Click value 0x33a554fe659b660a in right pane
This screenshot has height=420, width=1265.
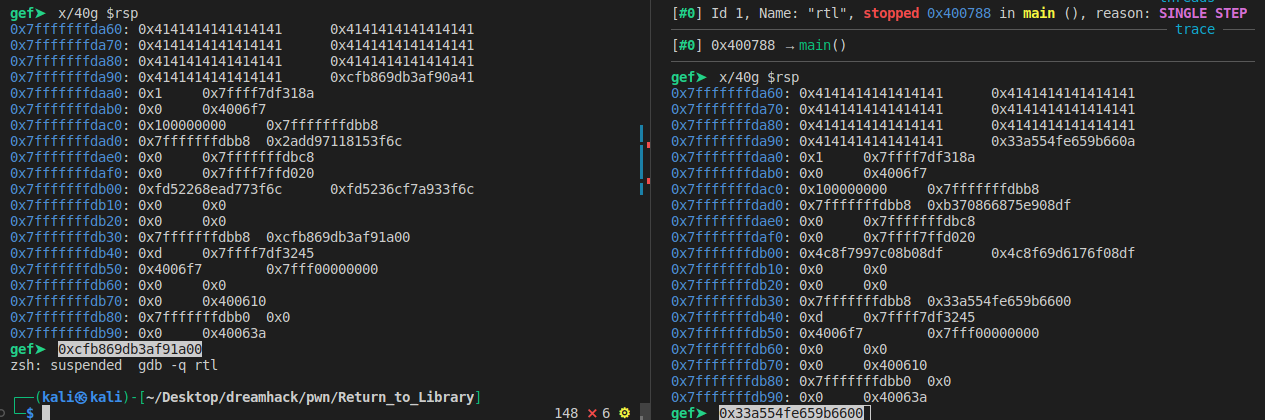click(x=1063, y=141)
